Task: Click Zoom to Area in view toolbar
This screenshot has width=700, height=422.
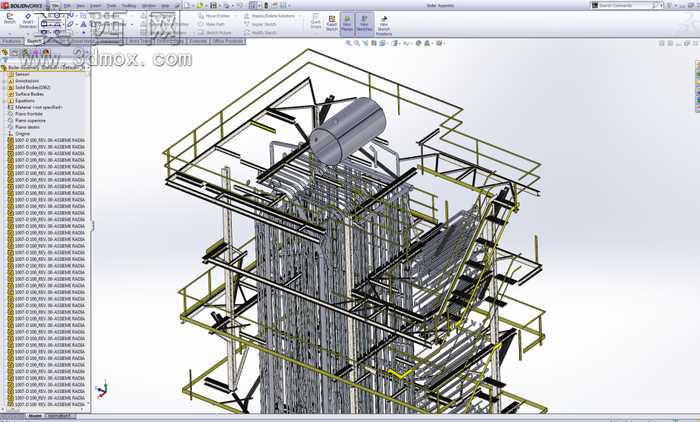Action: click(357, 43)
